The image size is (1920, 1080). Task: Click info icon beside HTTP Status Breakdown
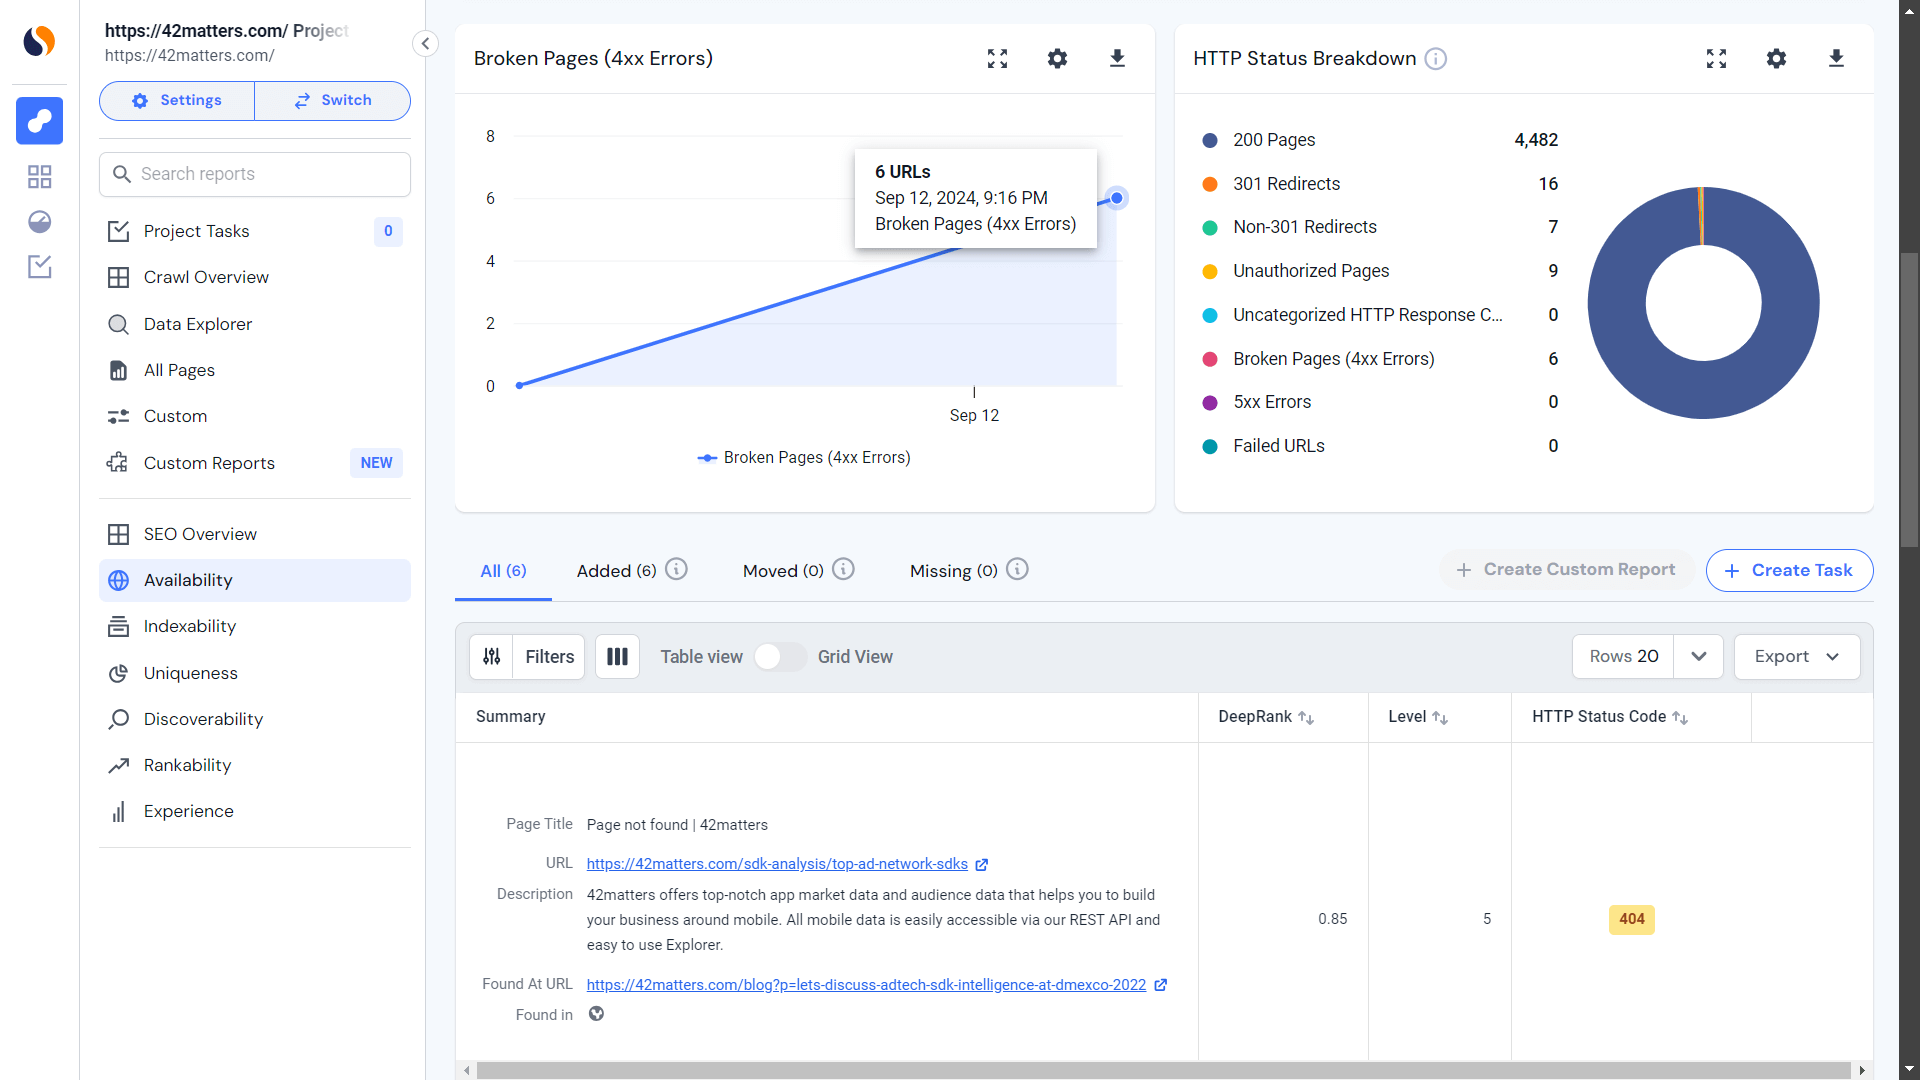pos(1436,59)
